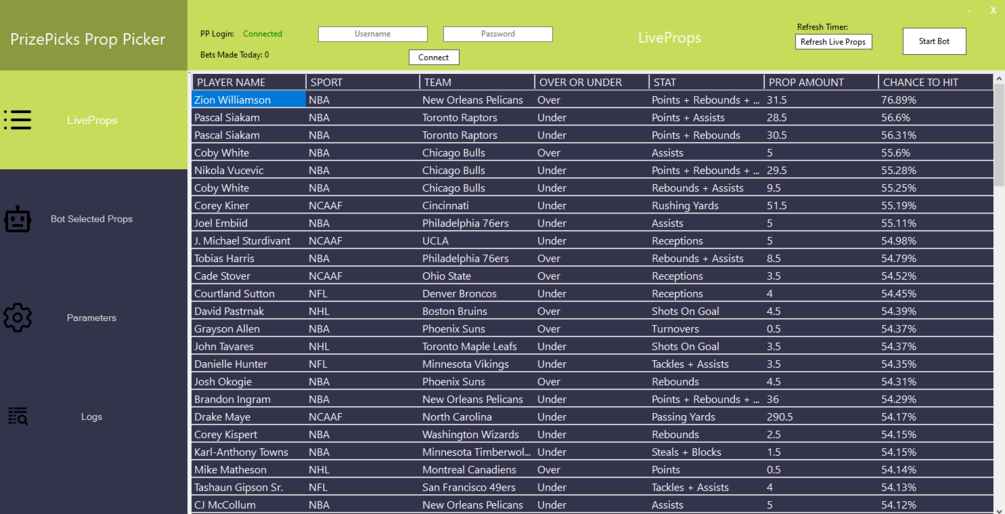Image resolution: width=1005 pixels, height=514 pixels.
Task: Sort by STAT column header
Action: click(x=706, y=82)
